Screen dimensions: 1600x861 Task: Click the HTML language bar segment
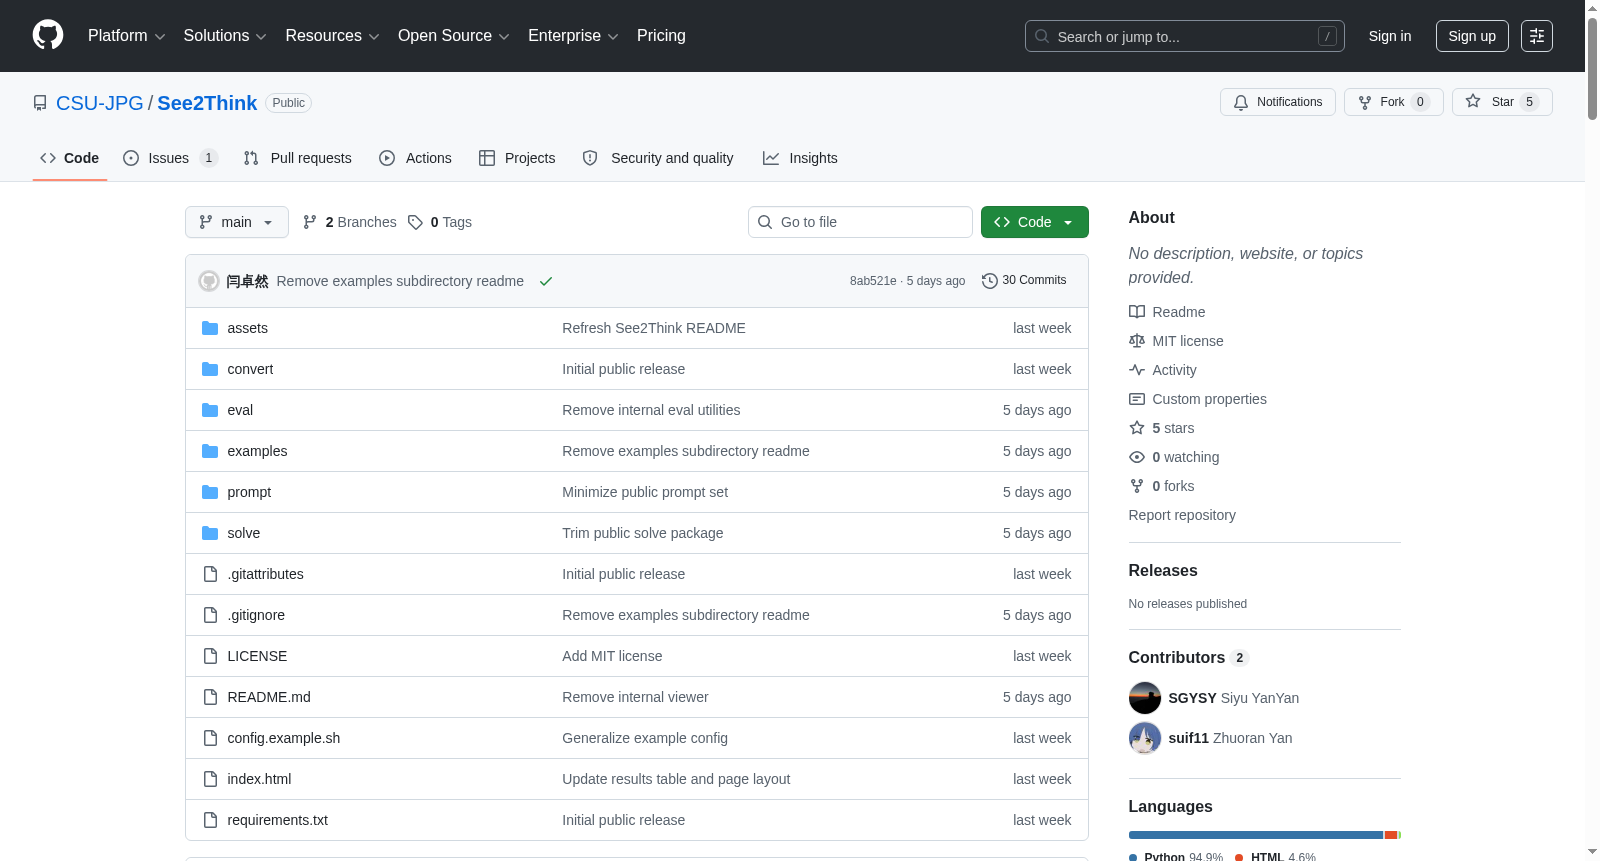point(1391,835)
